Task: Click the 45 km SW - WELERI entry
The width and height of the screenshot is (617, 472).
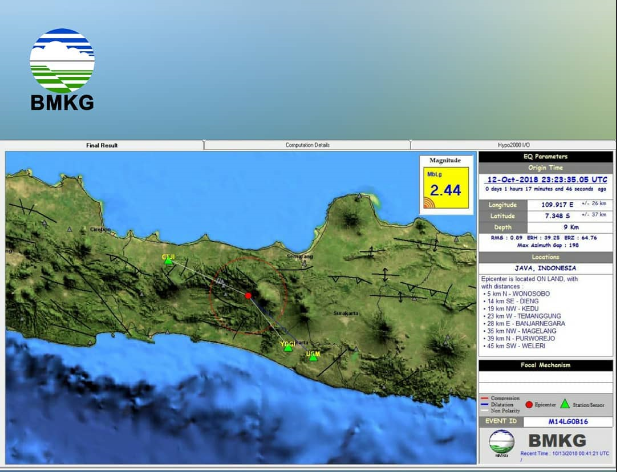Action: pos(514,346)
